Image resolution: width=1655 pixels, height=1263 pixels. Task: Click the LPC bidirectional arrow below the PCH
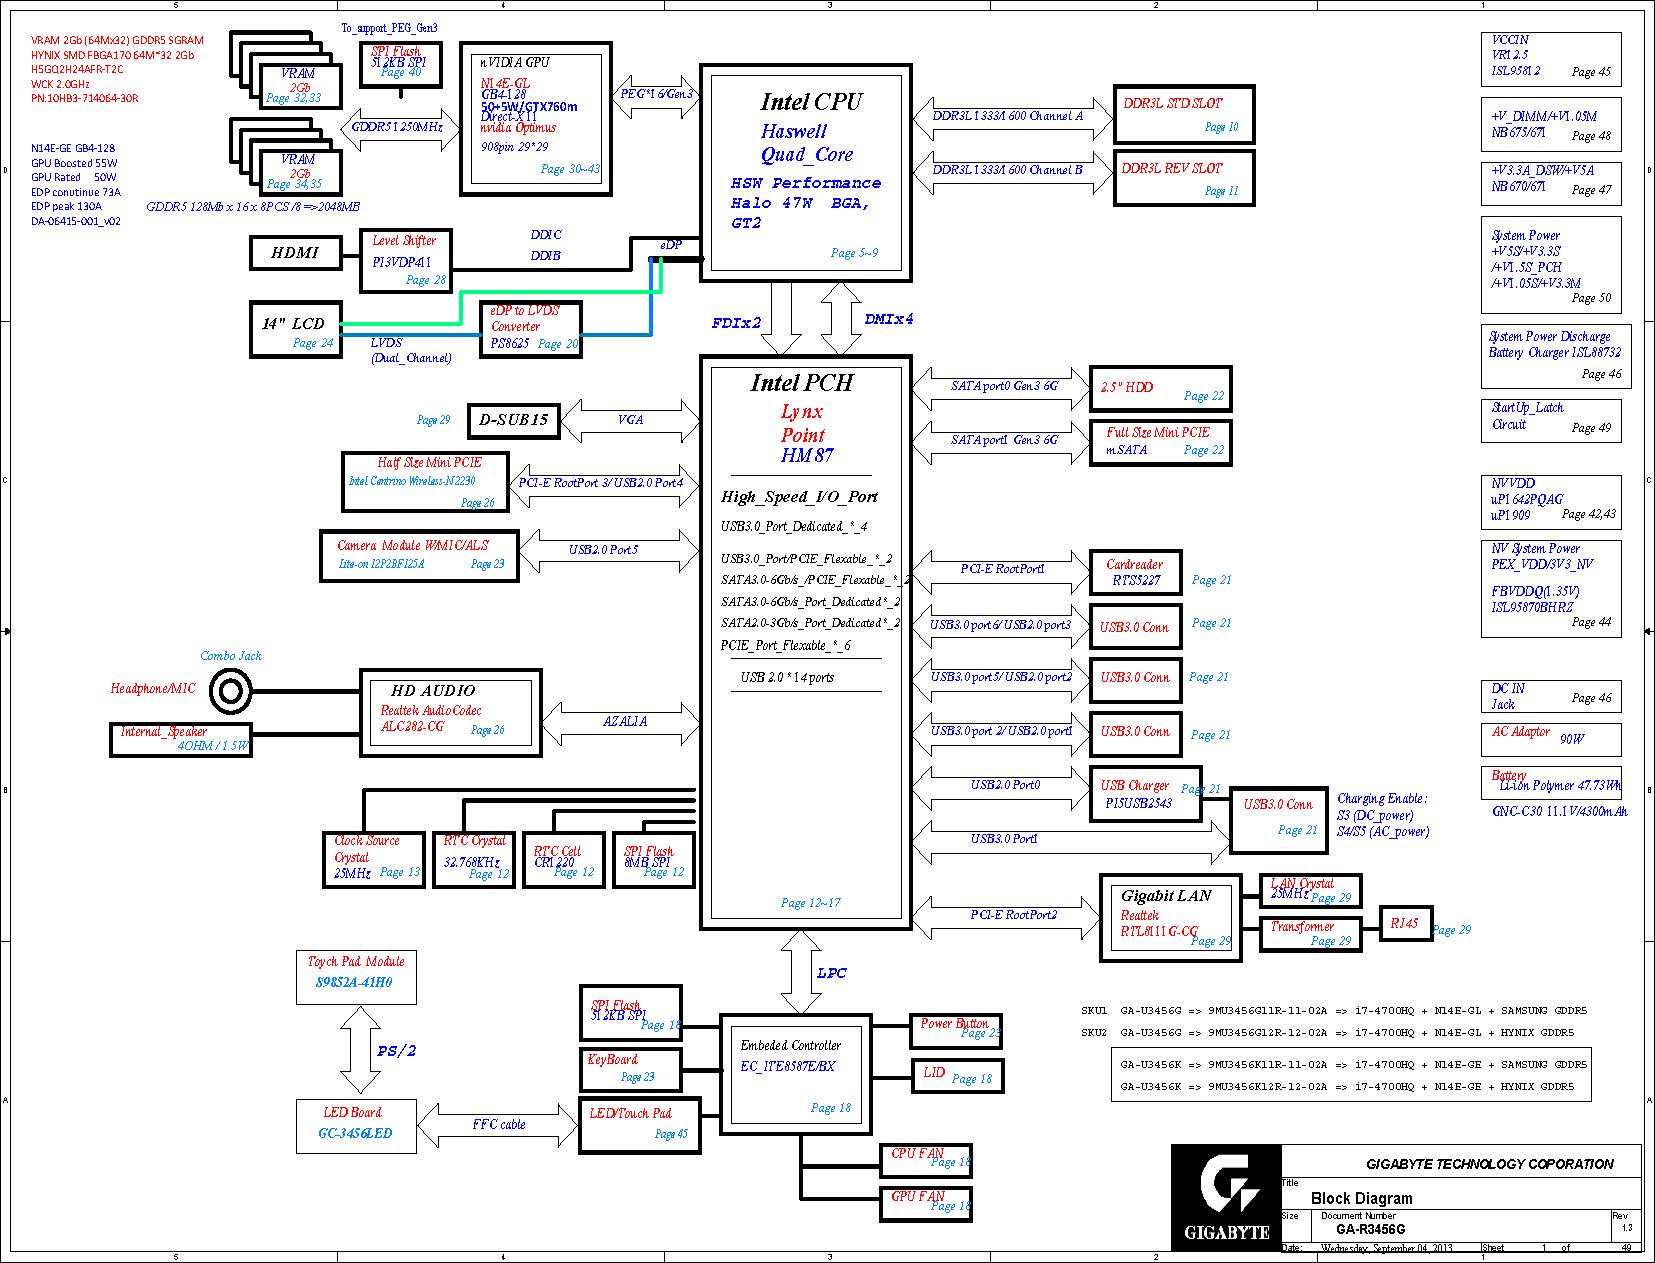[800, 972]
